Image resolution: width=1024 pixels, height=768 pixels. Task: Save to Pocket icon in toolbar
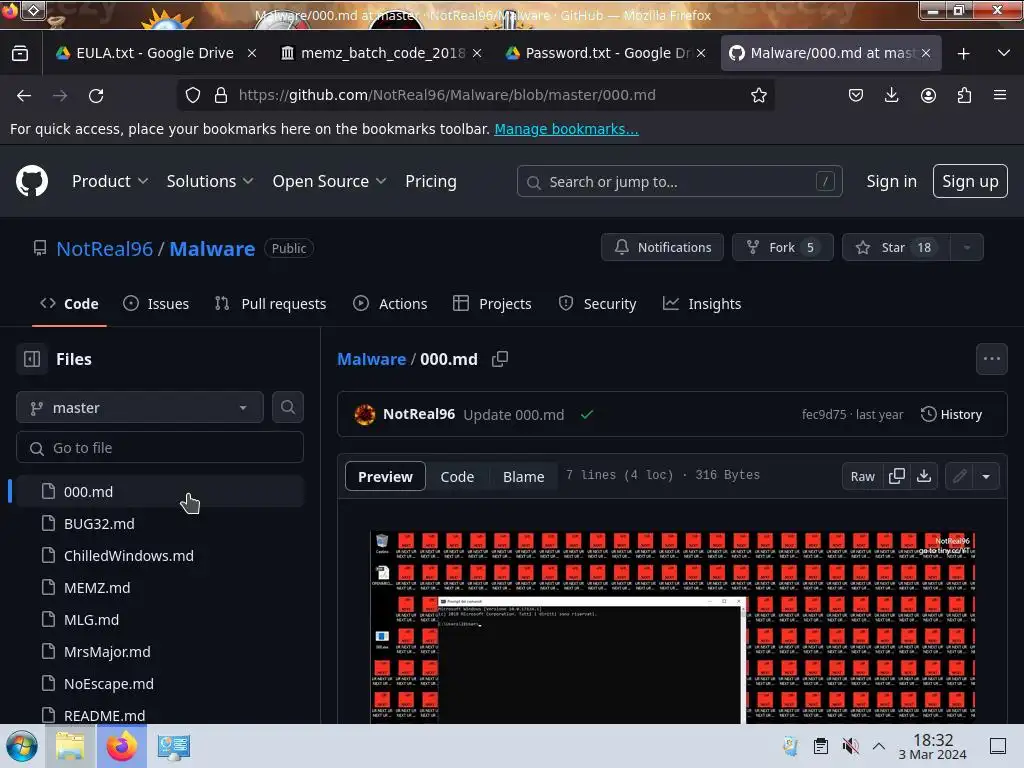pos(856,95)
